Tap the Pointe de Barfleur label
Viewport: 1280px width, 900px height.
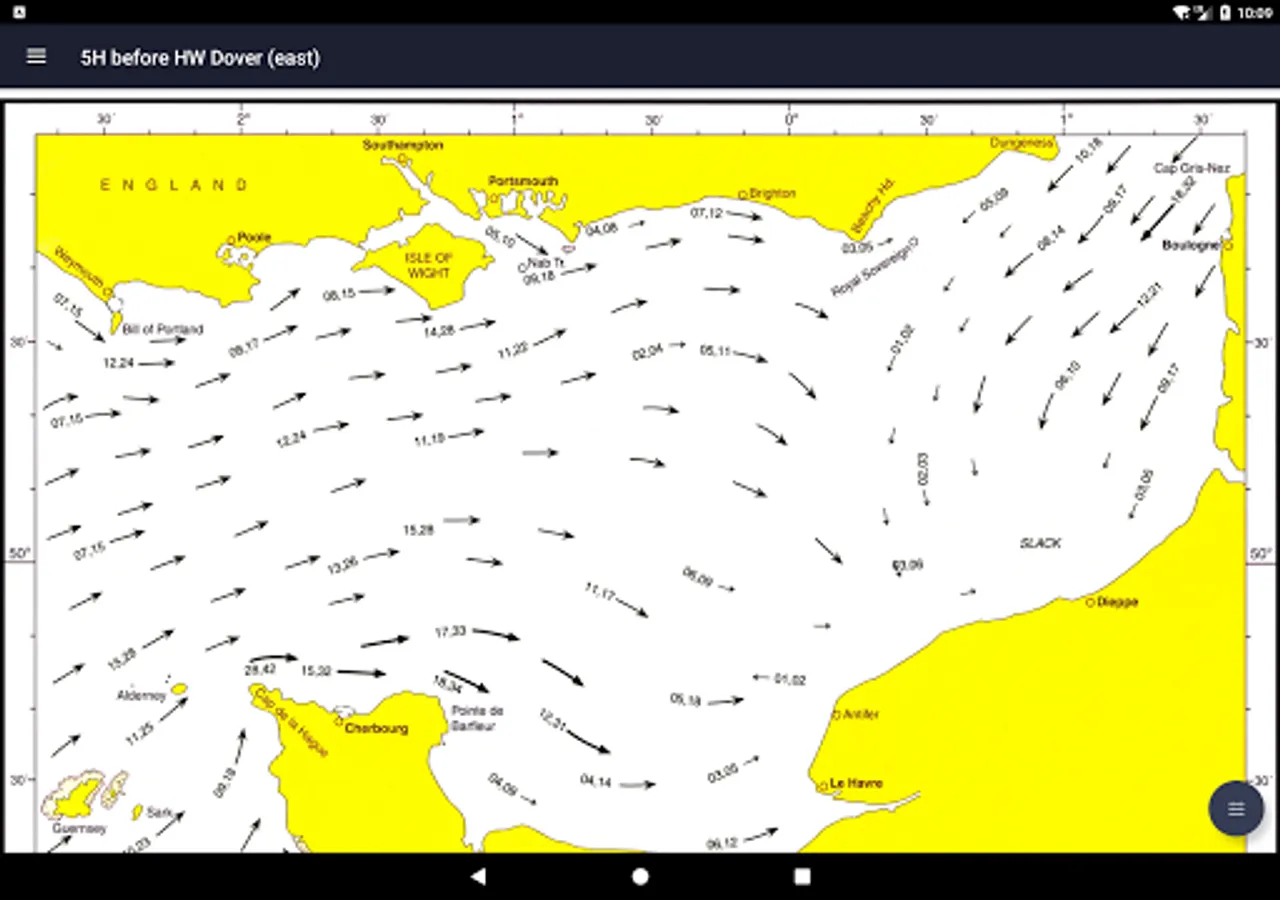pyautogui.click(x=477, y=718)
